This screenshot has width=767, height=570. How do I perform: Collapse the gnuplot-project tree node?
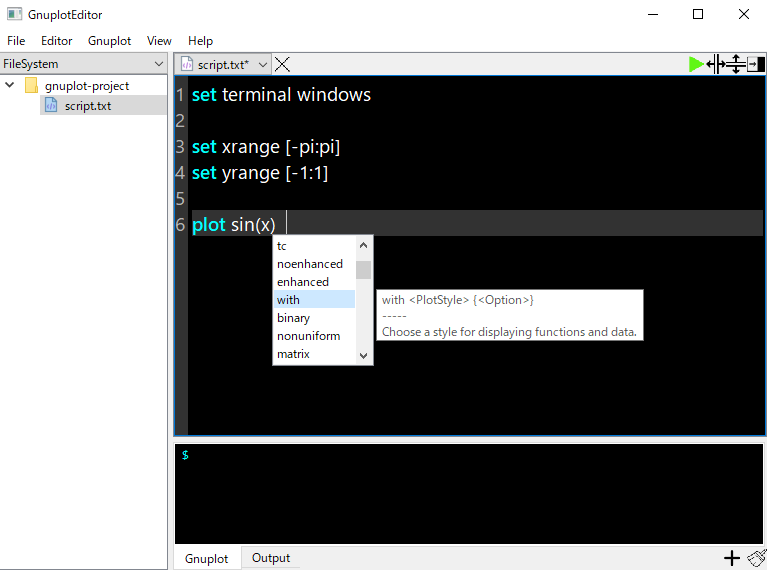[9, 85]
